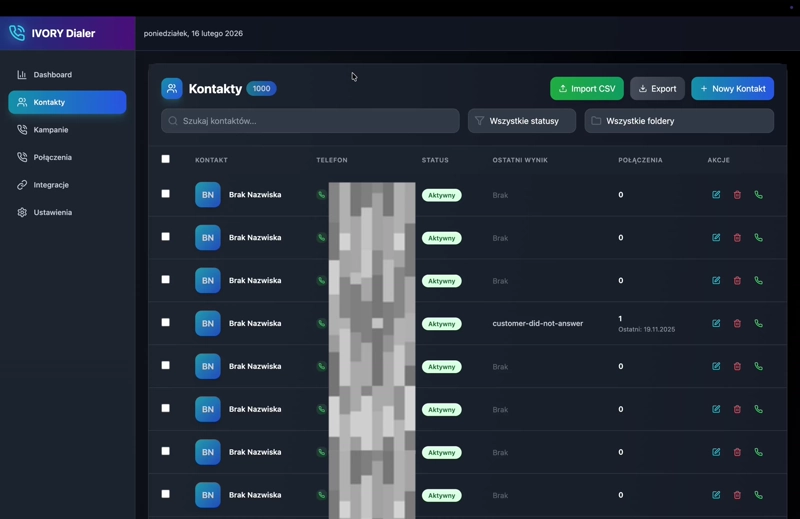Delete the contact with customer-did-not-answer result
This screenshot has height=519, width=800.
coord(737,324)
